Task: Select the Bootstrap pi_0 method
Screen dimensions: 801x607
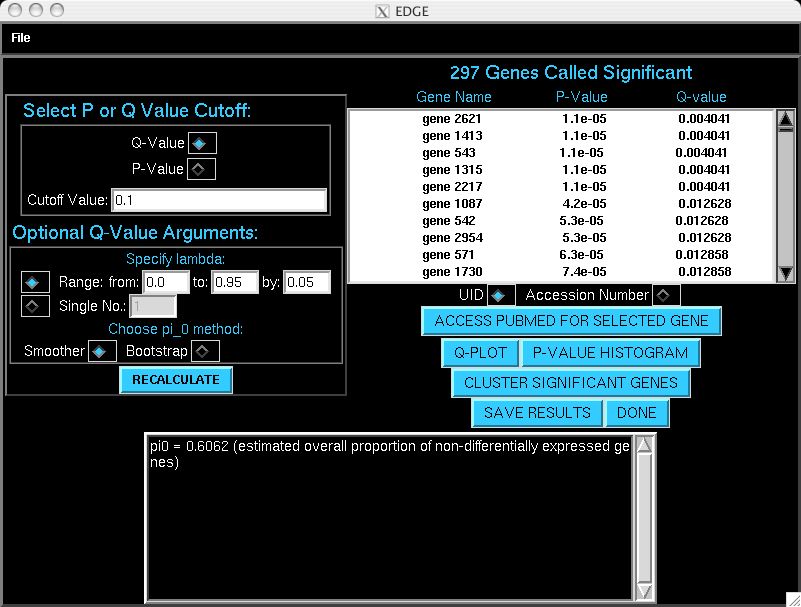Action: coord(203,351)
